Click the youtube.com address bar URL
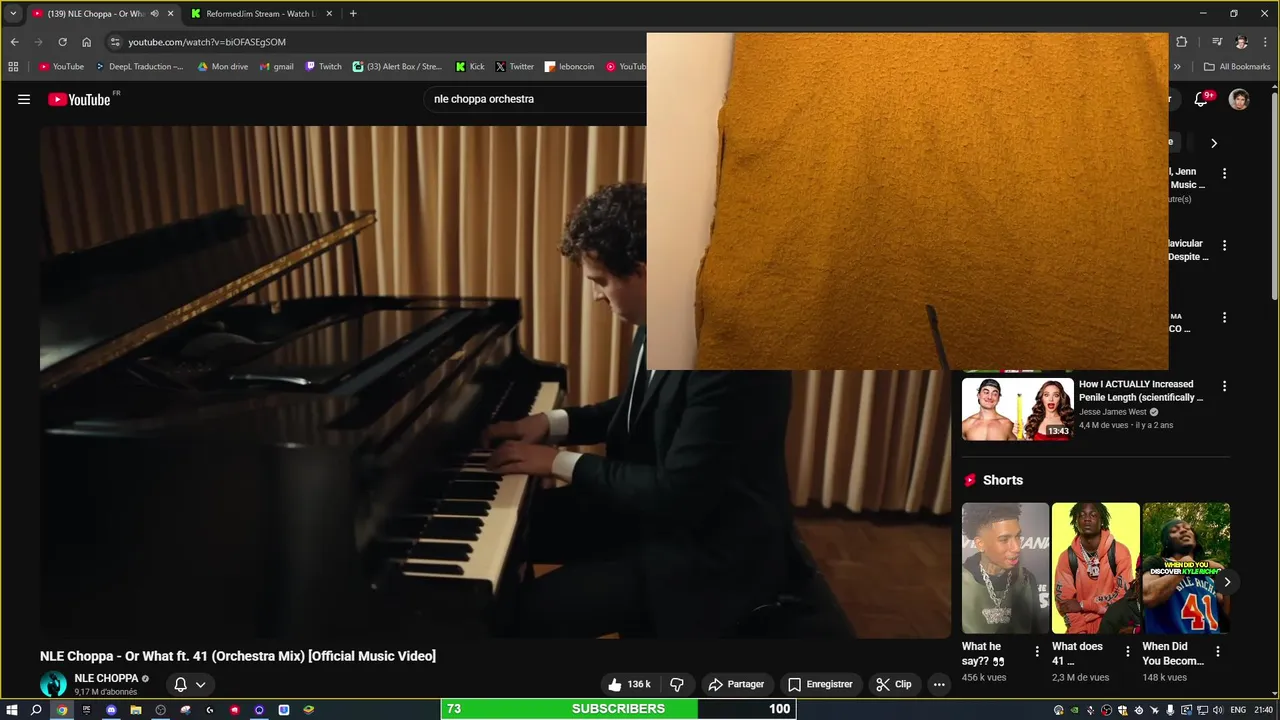The width and height of the screenshot is (1280, 720). (207, 42)
